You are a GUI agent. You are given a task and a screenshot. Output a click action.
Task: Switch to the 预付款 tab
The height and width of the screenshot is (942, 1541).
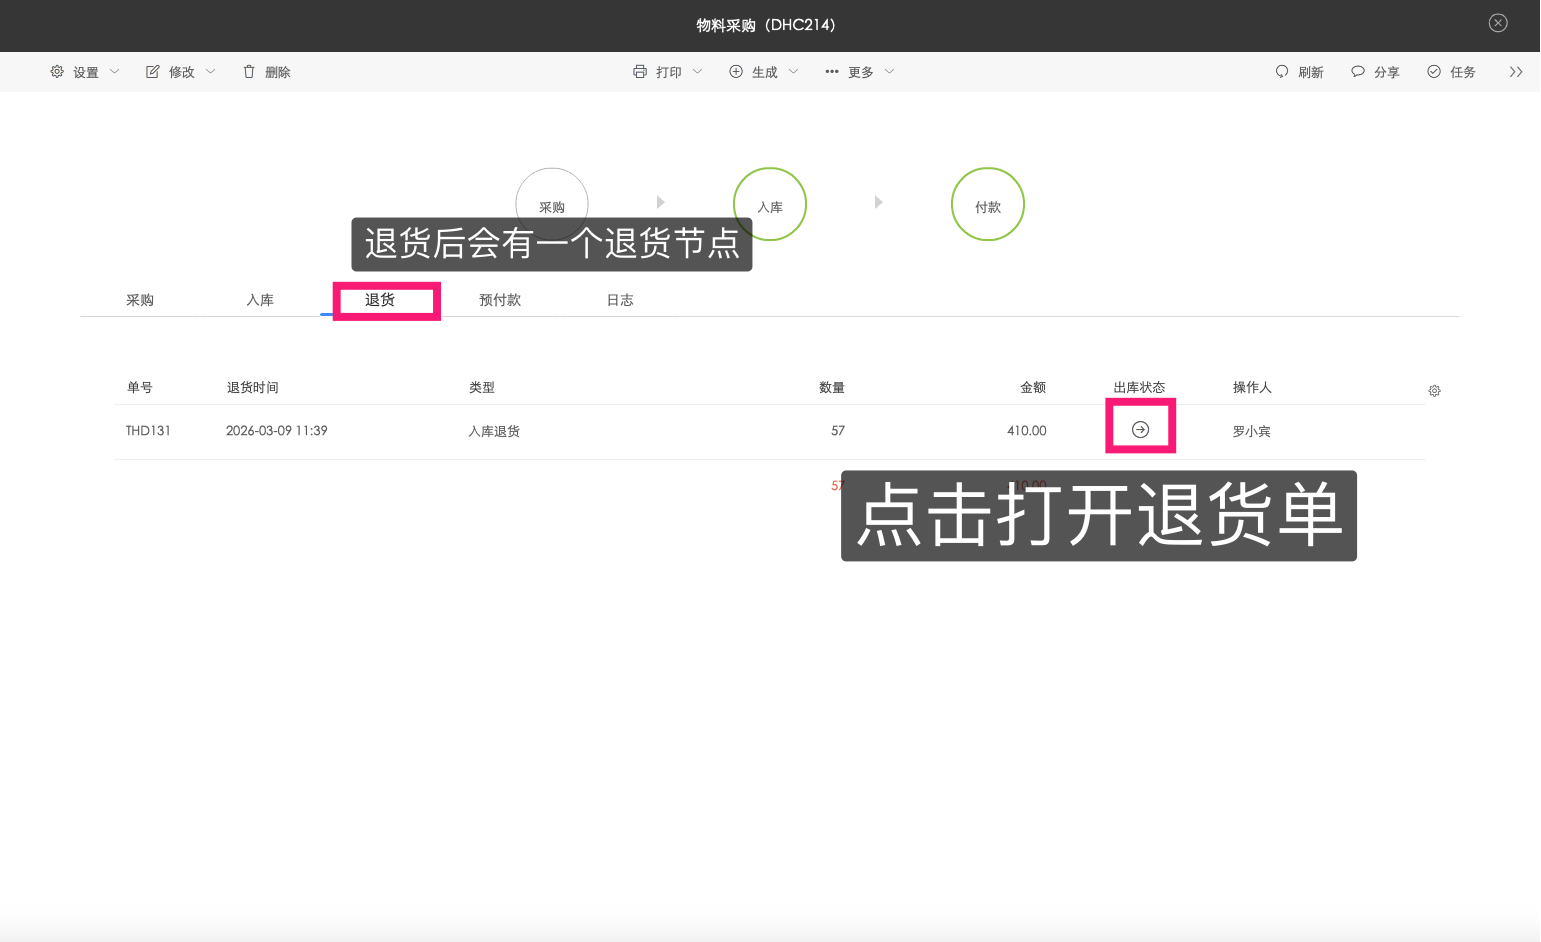500,299
